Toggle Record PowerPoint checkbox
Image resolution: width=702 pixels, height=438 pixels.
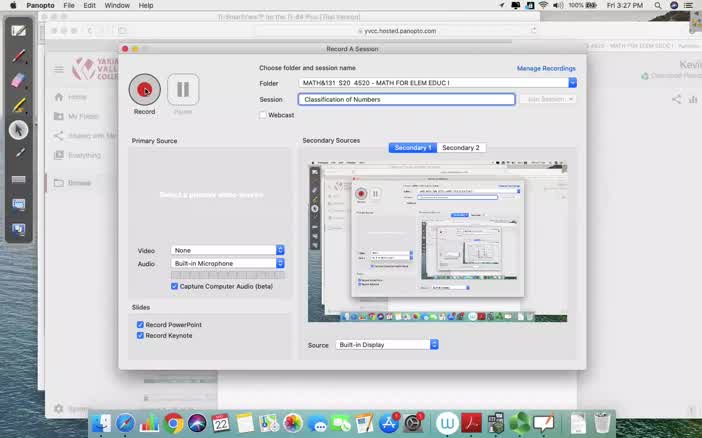(141, 325)
